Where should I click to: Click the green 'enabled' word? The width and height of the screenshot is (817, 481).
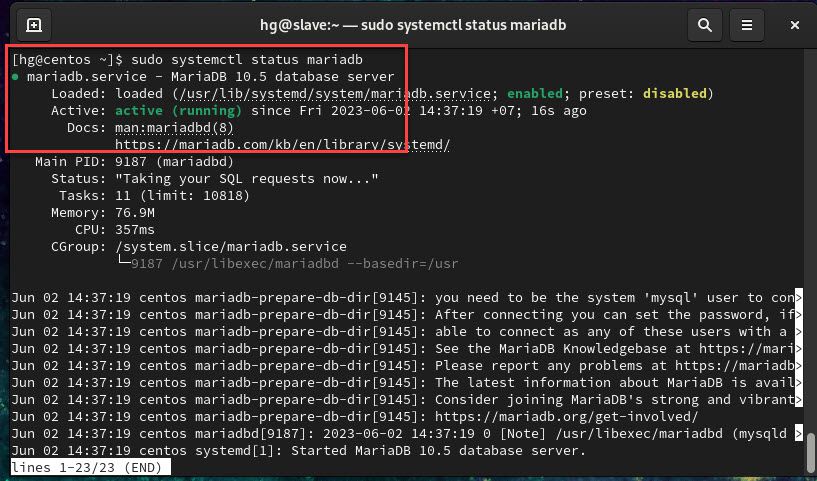[535, 94]
